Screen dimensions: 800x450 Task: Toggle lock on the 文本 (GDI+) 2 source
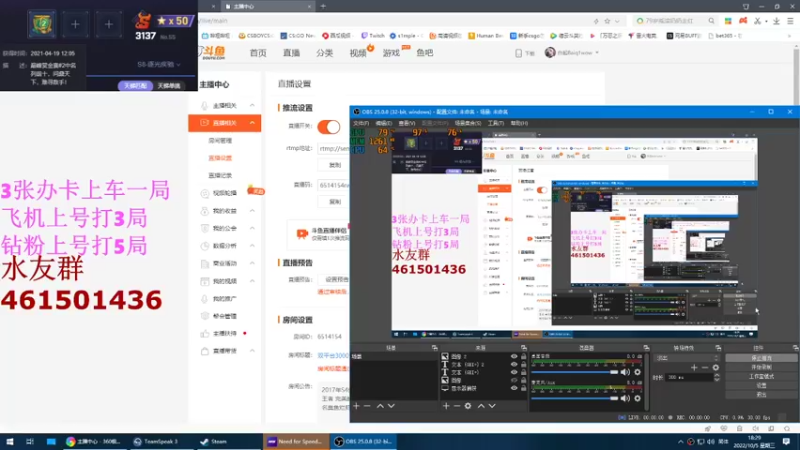pos(523,364)
